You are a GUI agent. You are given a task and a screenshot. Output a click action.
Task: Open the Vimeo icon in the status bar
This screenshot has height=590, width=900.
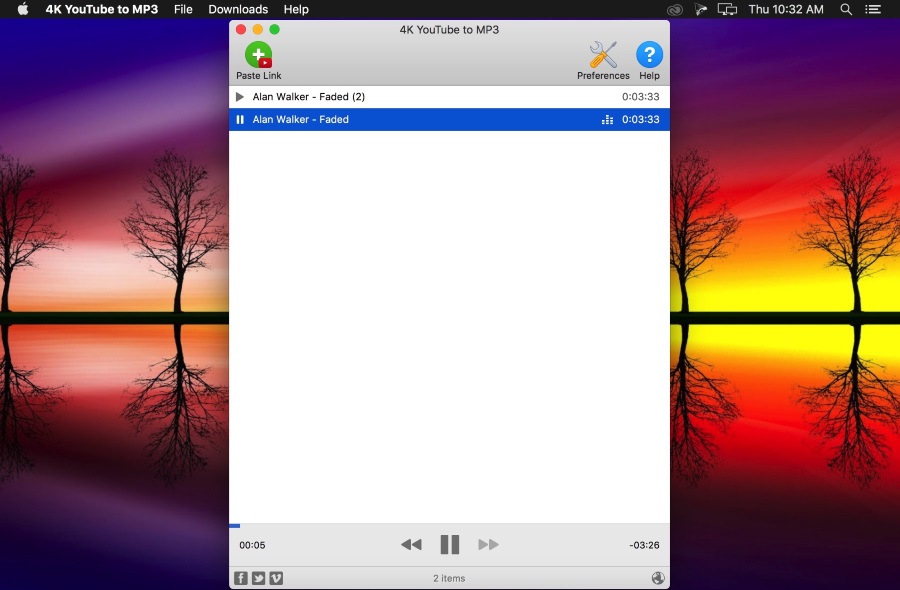click(276, 578)
